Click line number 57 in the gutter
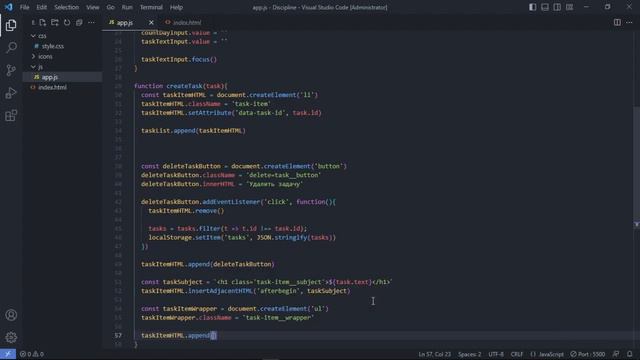The image size is (640, 360). point(118,335)
